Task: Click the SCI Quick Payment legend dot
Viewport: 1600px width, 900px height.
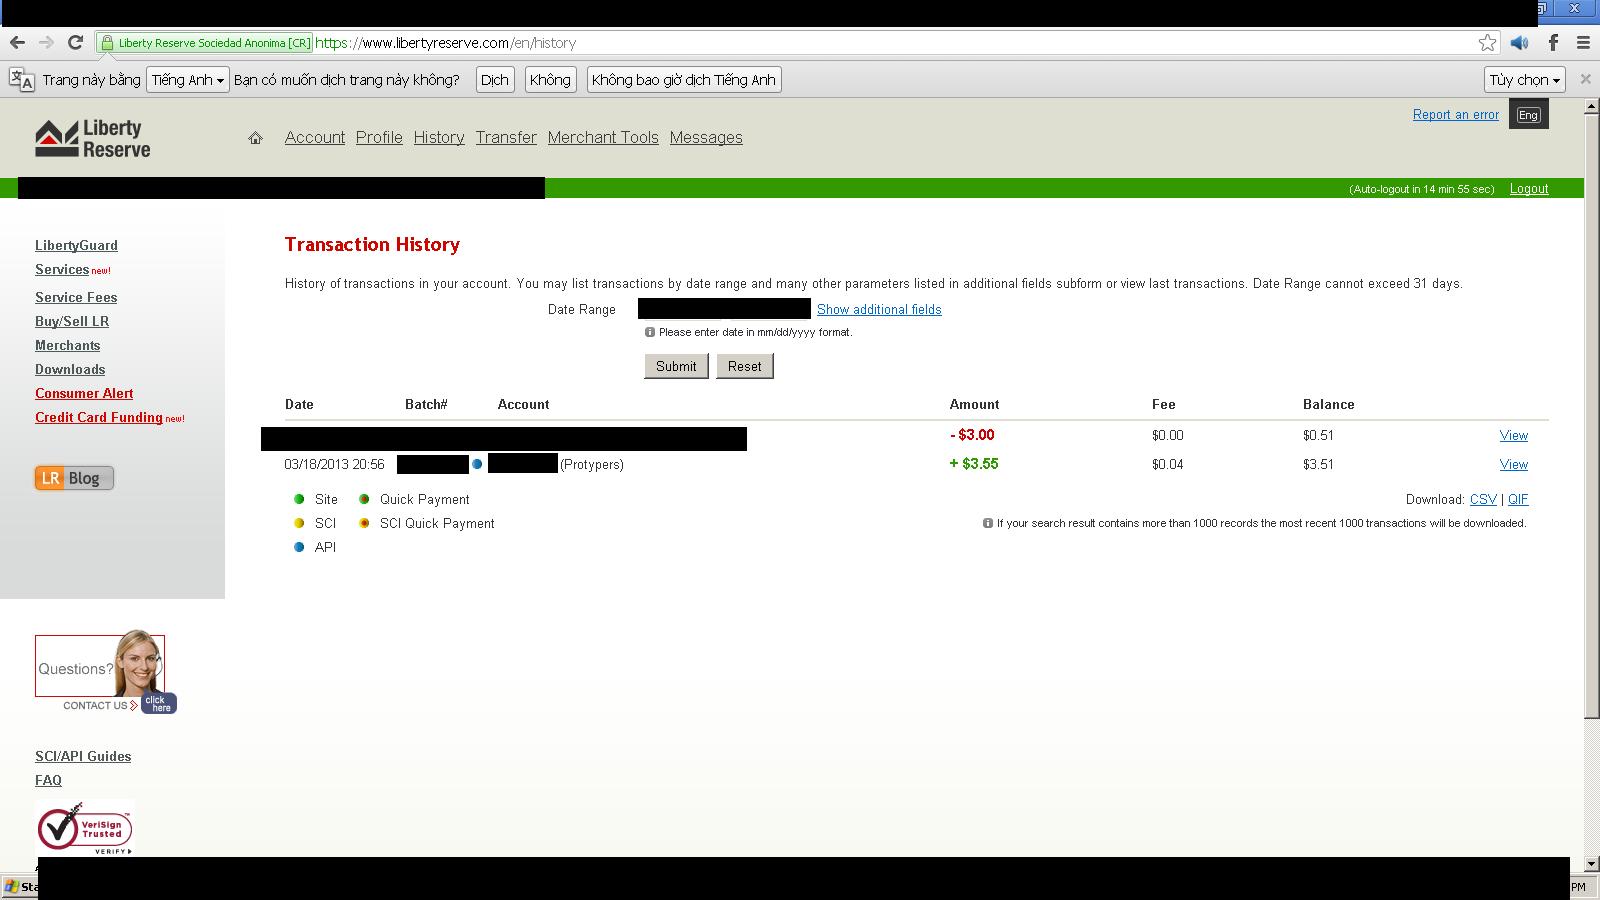Action: [364, 523]
